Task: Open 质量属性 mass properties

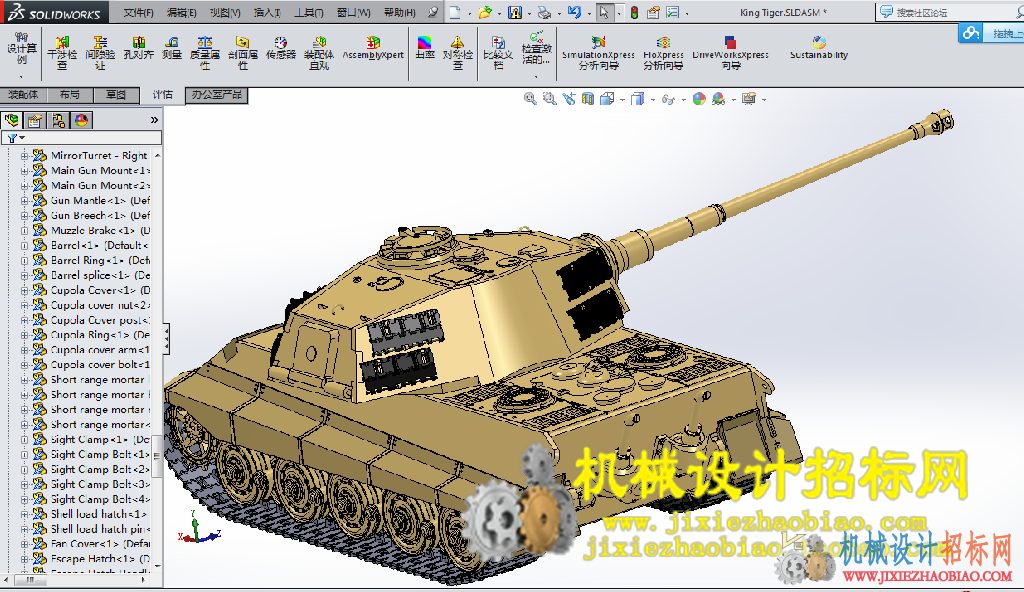Action: point(204,52)
